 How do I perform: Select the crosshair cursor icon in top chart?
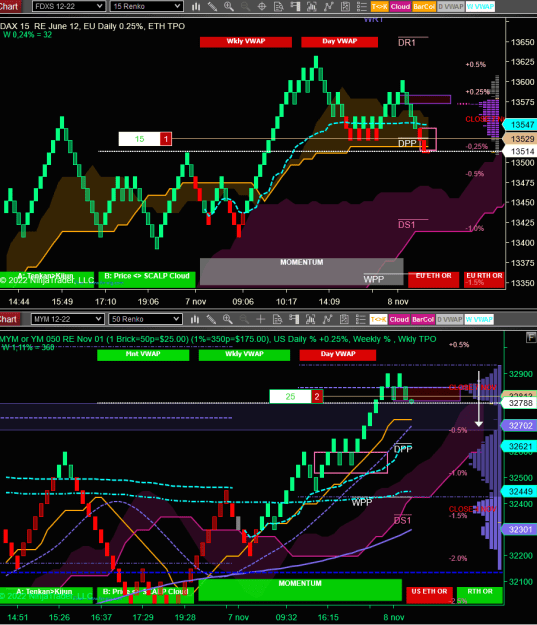click(262, 6)
